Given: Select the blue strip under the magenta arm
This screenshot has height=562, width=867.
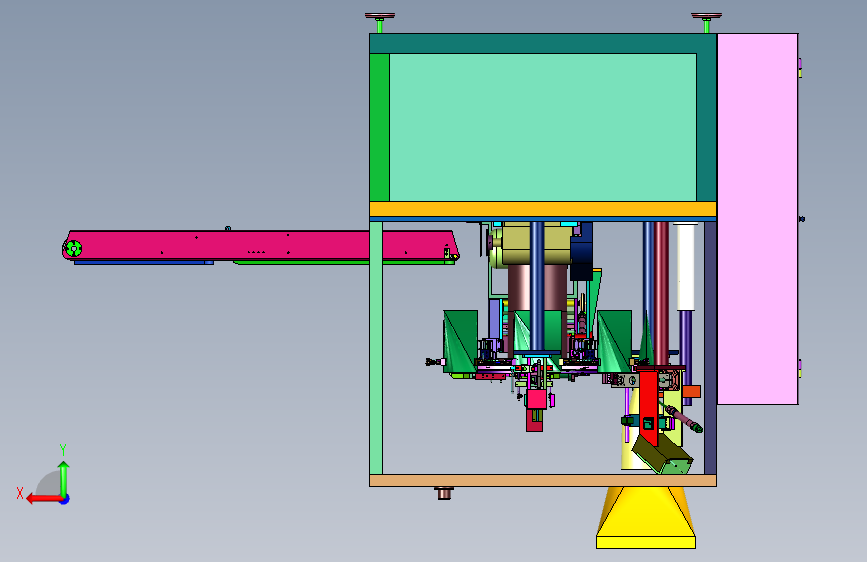Looking at the screenshot, I should click(144, 262).
